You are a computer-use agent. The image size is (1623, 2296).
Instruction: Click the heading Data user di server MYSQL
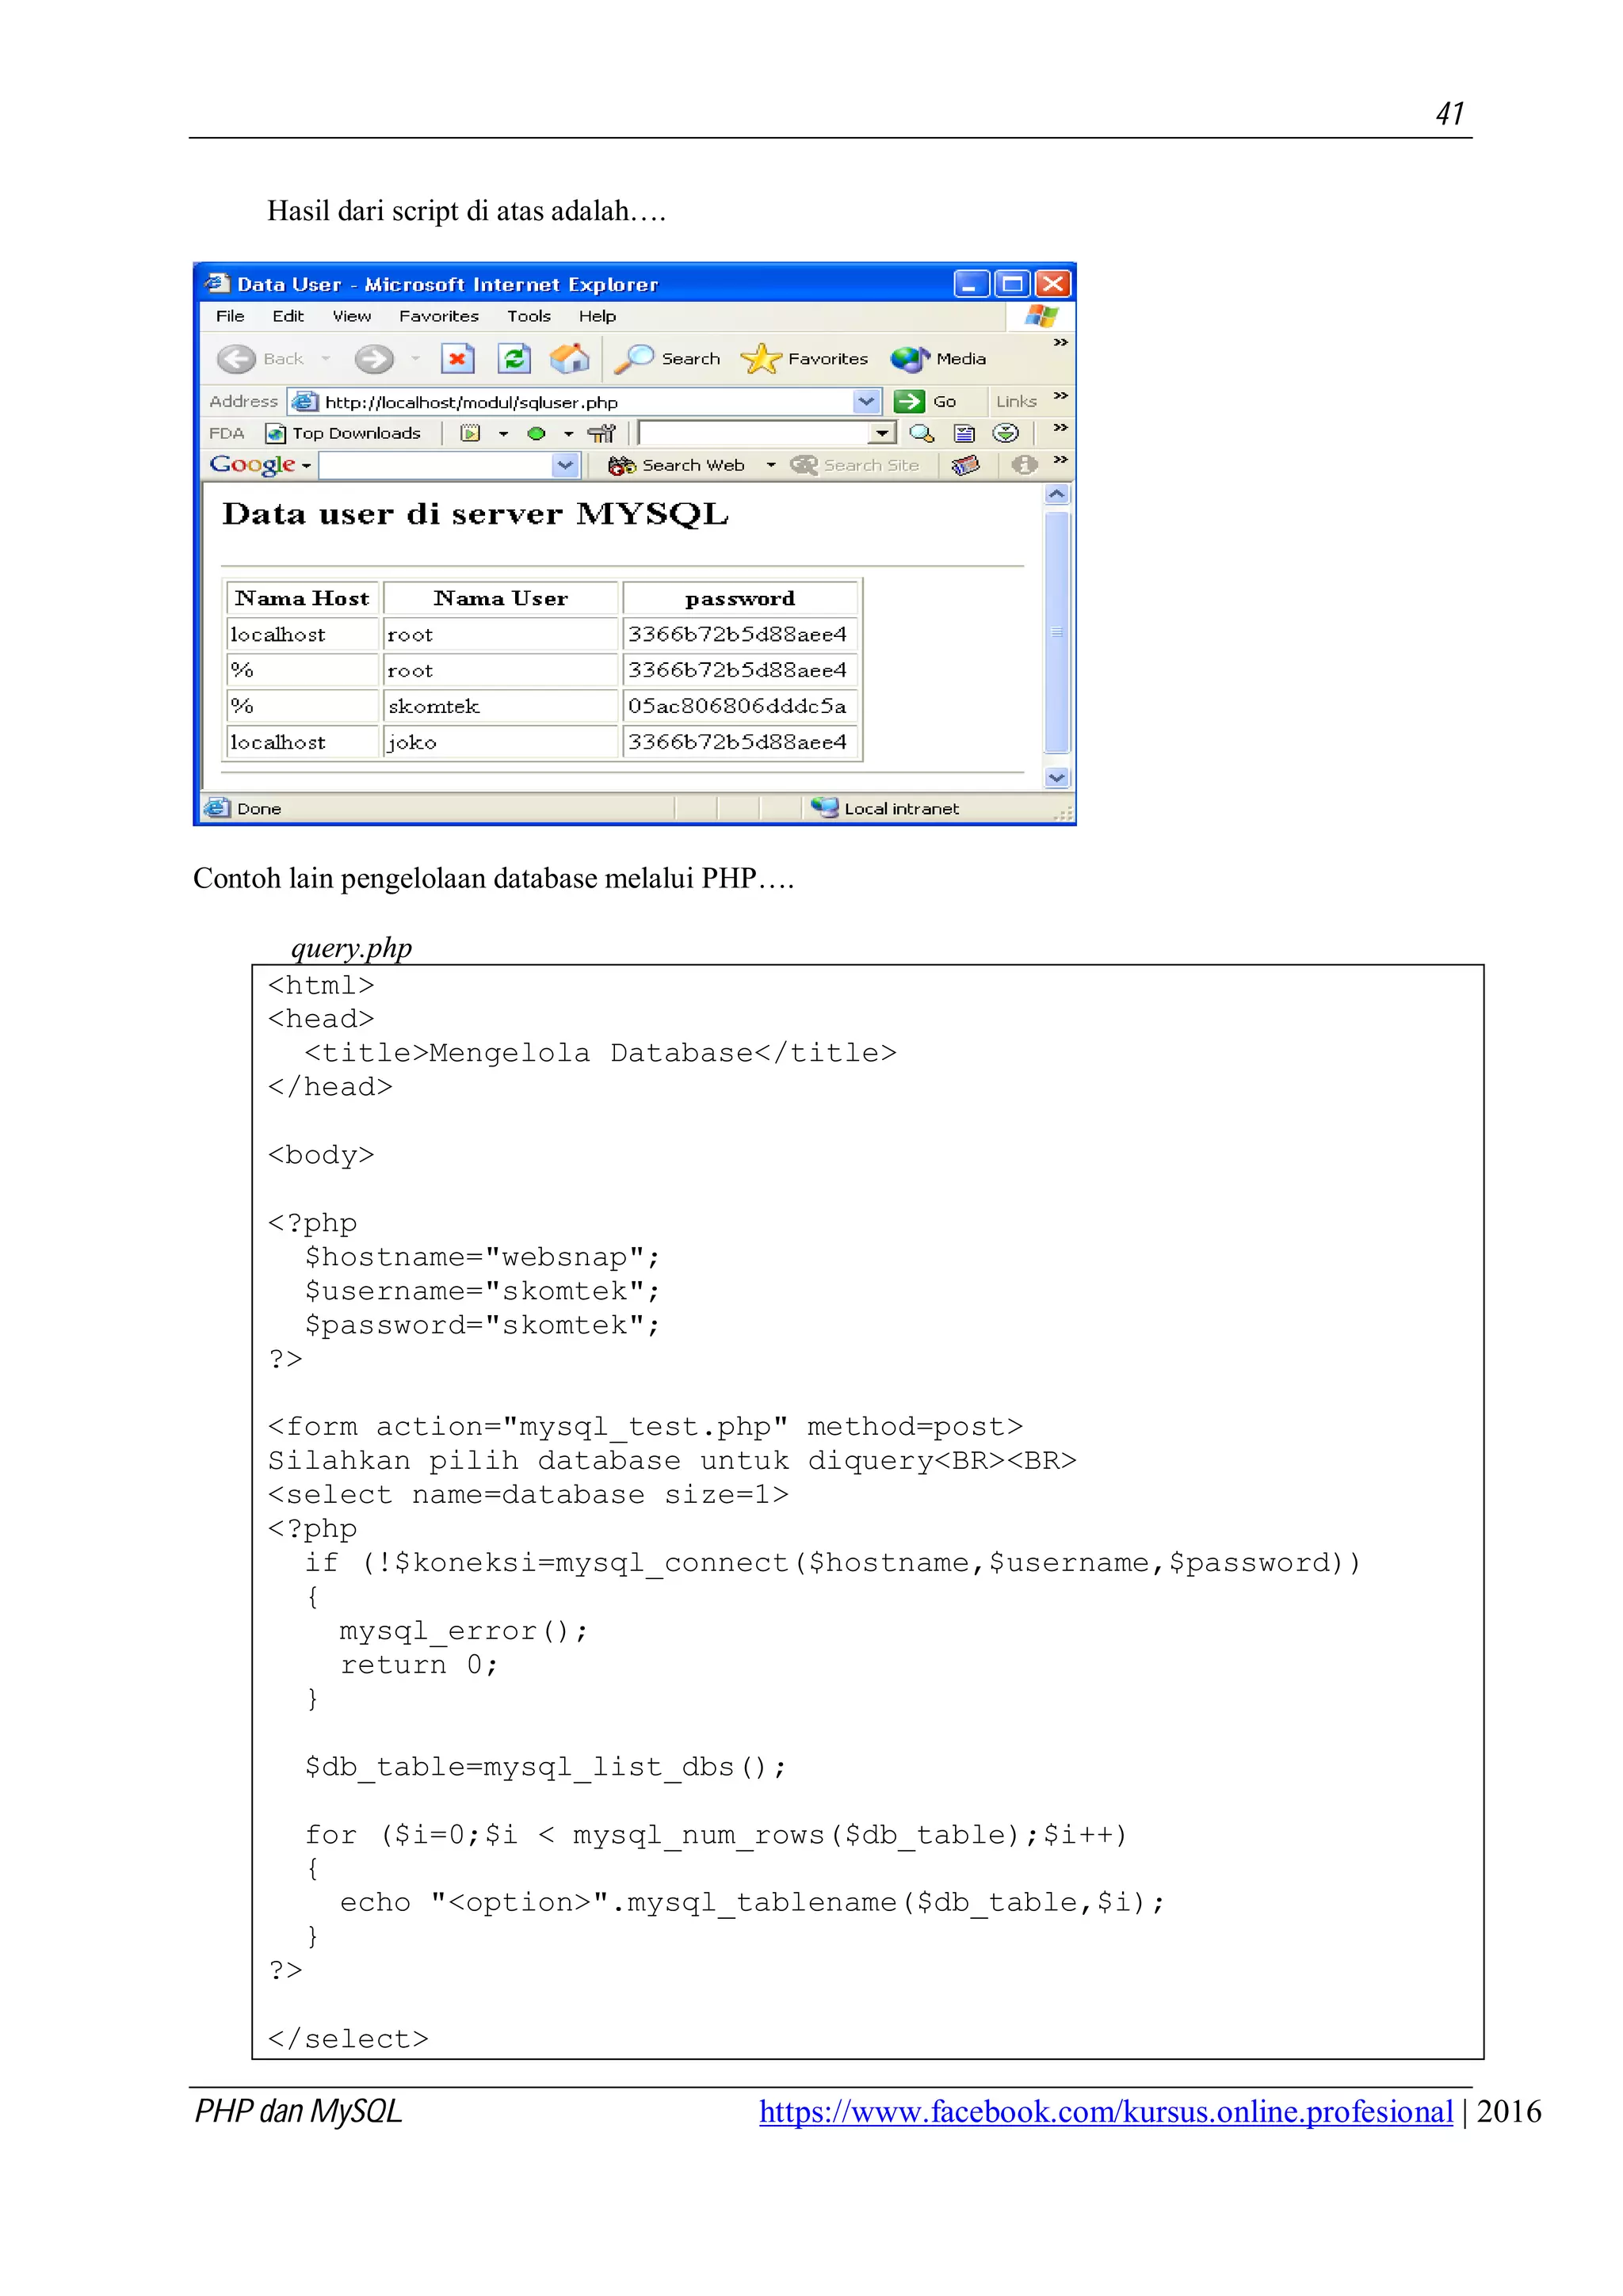click(x=476, y=514)
